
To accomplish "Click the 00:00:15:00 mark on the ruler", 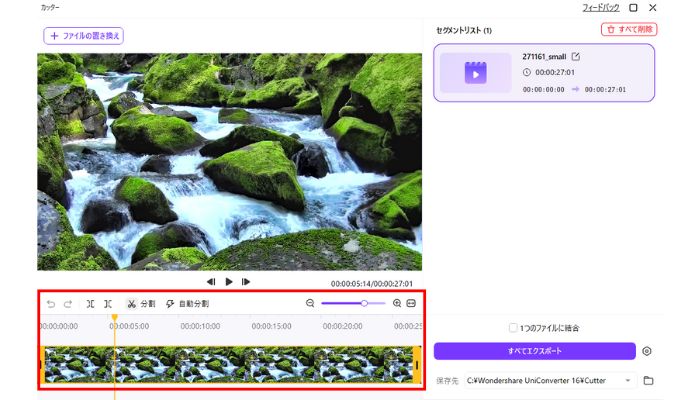I will (271, 326).
